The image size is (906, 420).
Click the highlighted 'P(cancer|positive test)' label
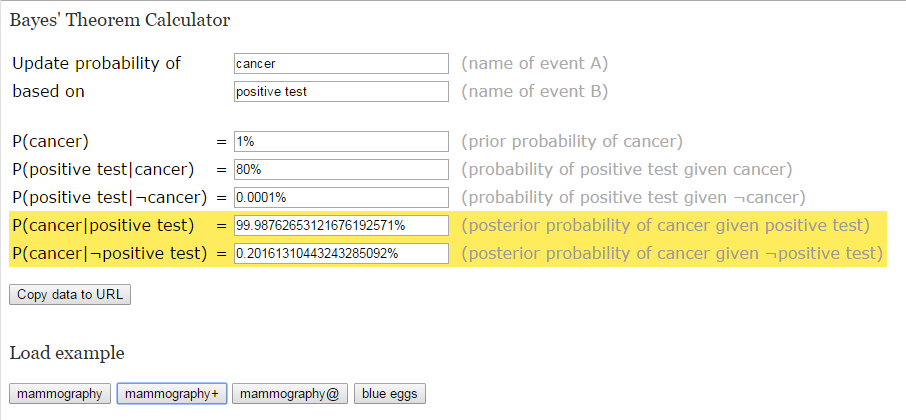pyautogui.click(x=103, y=226)
